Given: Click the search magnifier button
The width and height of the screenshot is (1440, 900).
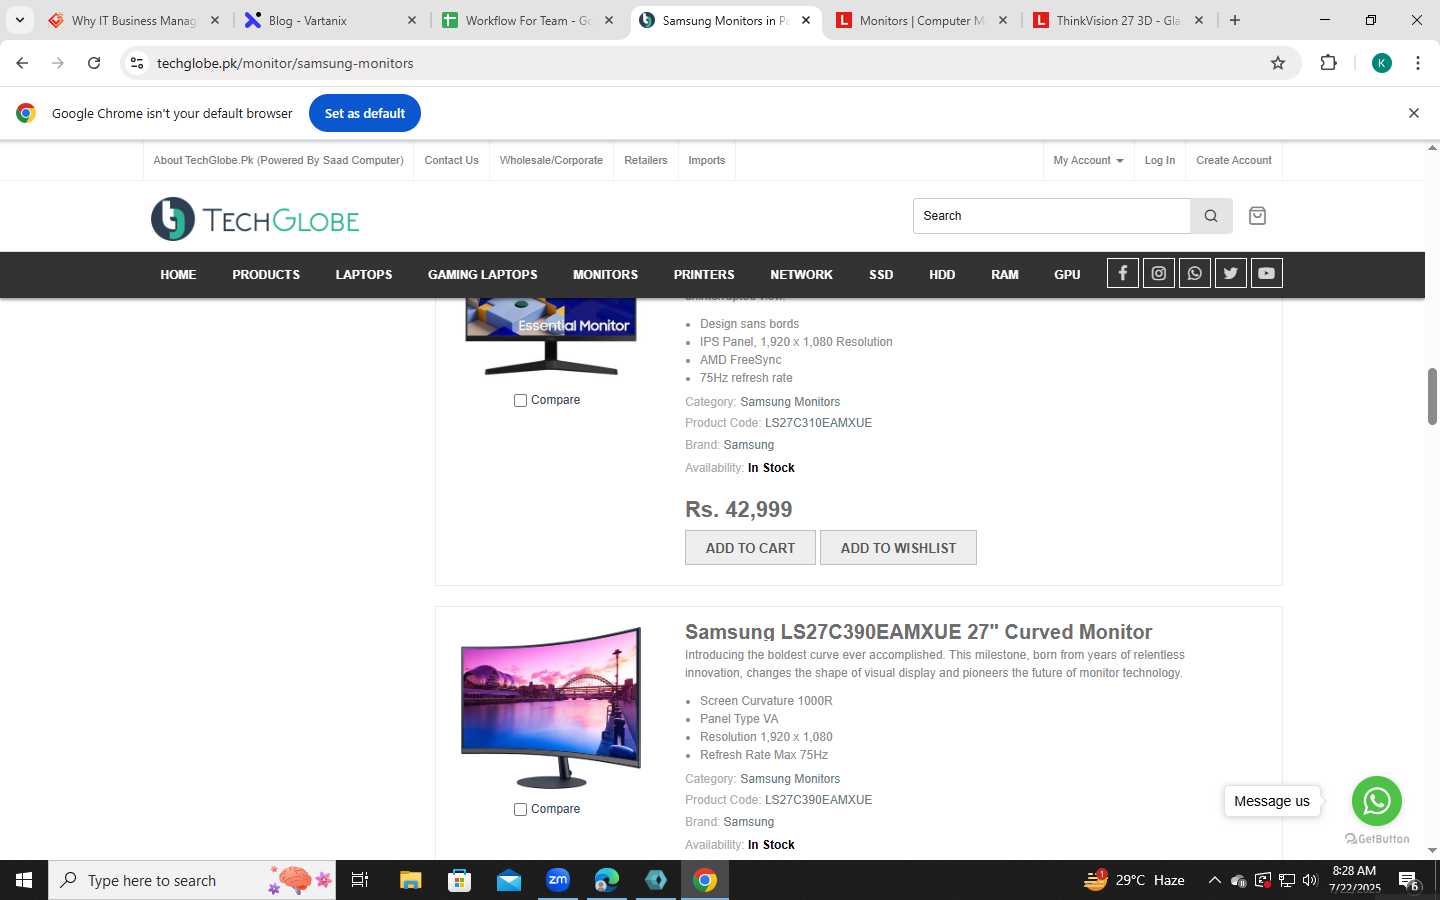Looking at the screenshot, I should (1211, 216).
